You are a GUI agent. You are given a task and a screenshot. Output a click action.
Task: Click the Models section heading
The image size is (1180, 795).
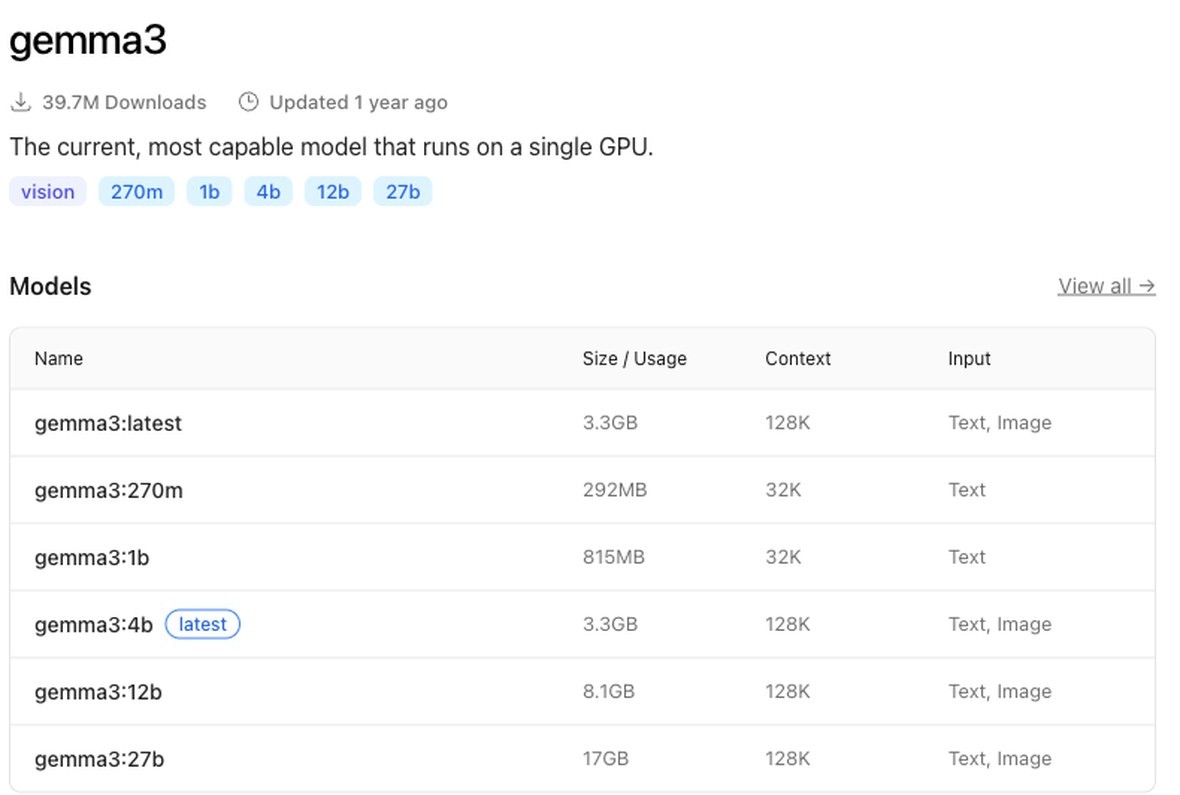pyautogui.click(x=50, y=286)
